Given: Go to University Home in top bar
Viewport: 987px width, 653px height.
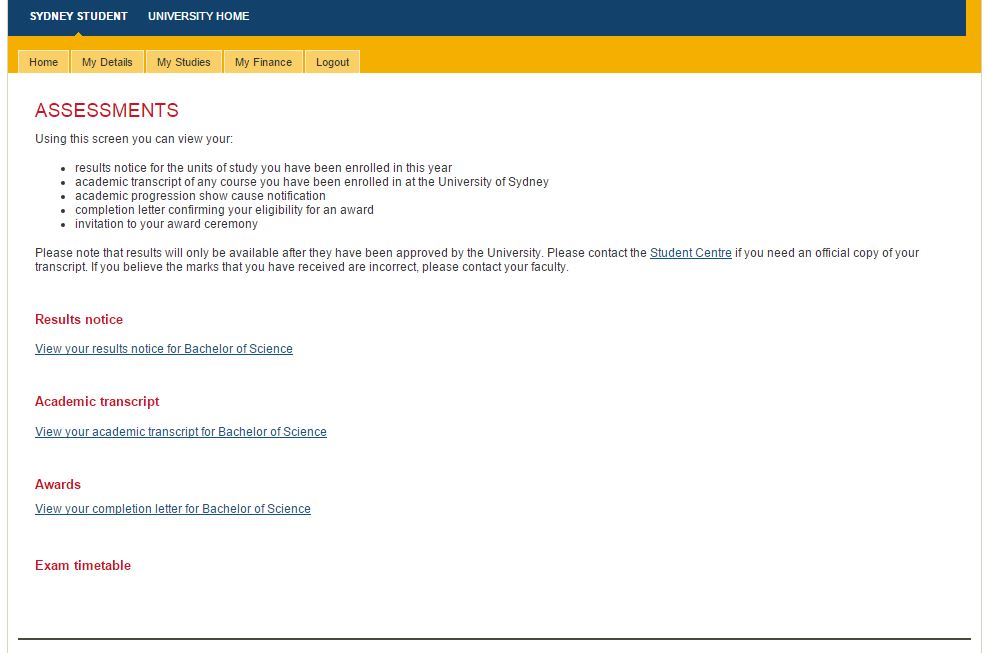Looking at the screenshot, I should pos(198,16).
